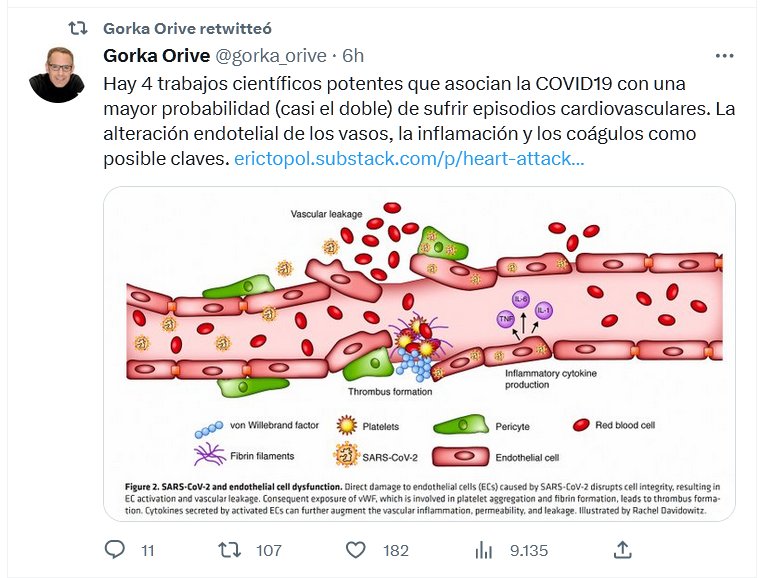This screenshot has height=578, width=764.
Task: Click the reply count 11
Action: (x=147, y=549)
